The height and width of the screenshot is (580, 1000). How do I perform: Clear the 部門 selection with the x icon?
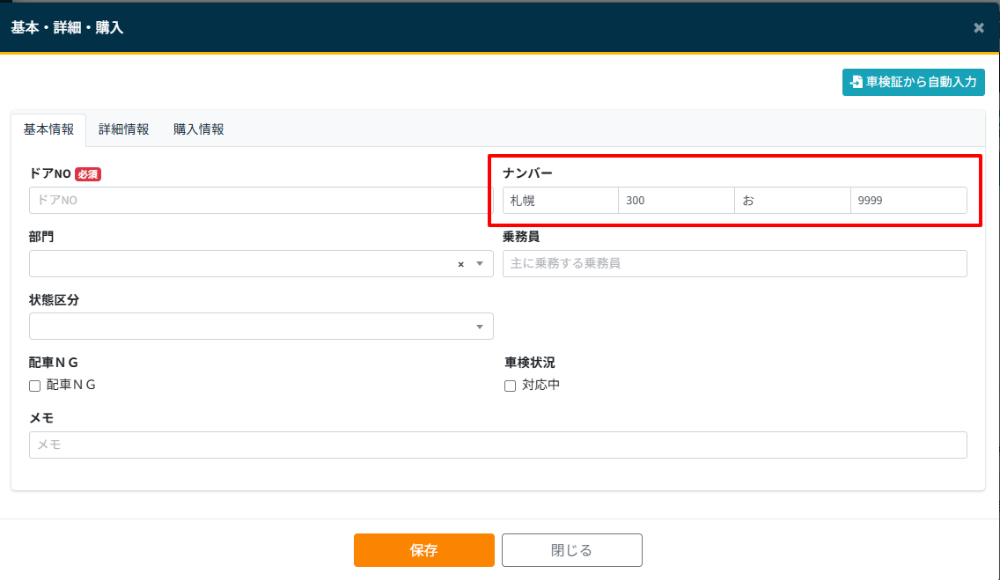pos(460,264)
